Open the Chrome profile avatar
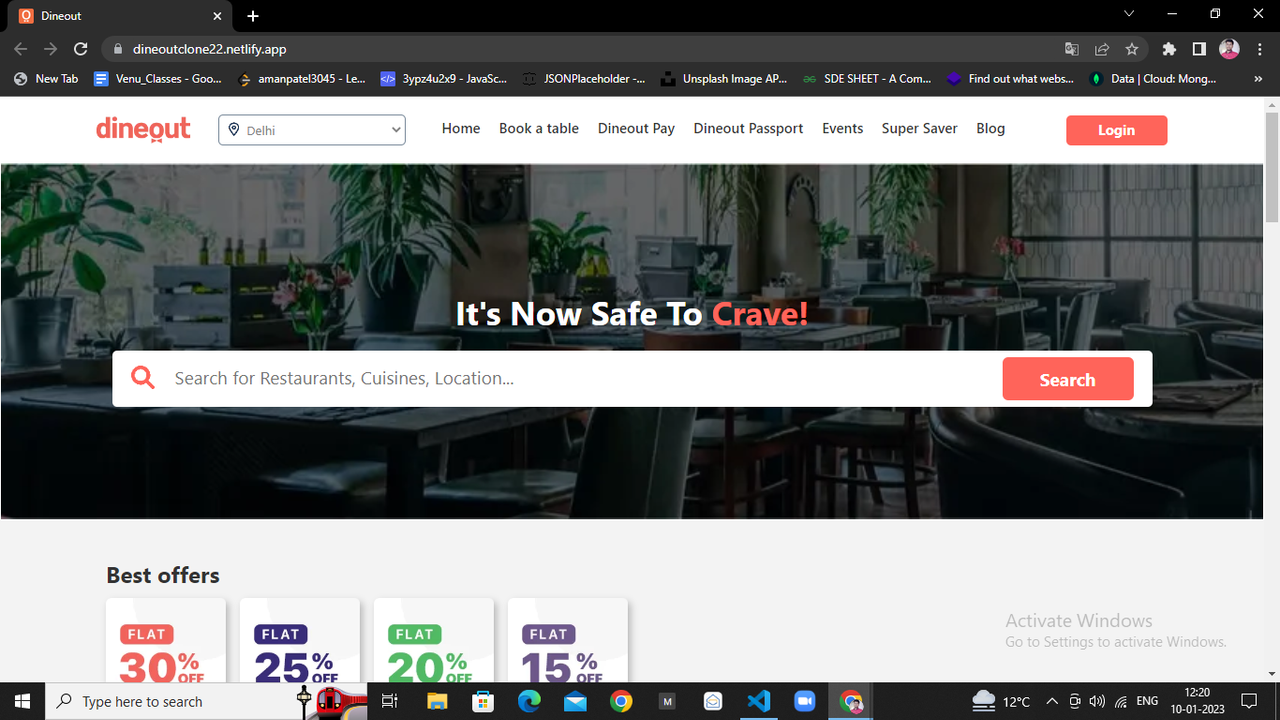Image resolution: width=1280 pixels, height=720 pixels. [x=1230, y=49]
